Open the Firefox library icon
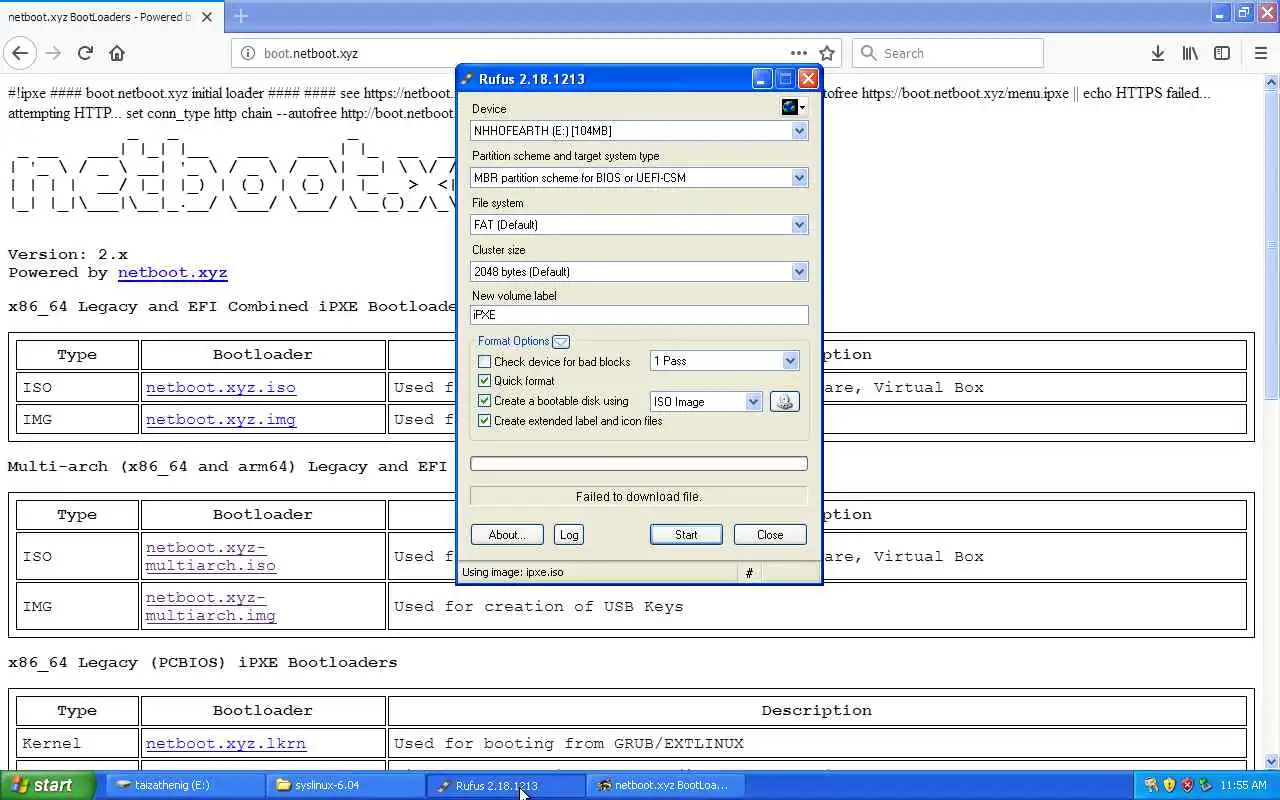The image size is (1280, 800). [x=1190, y=53]
